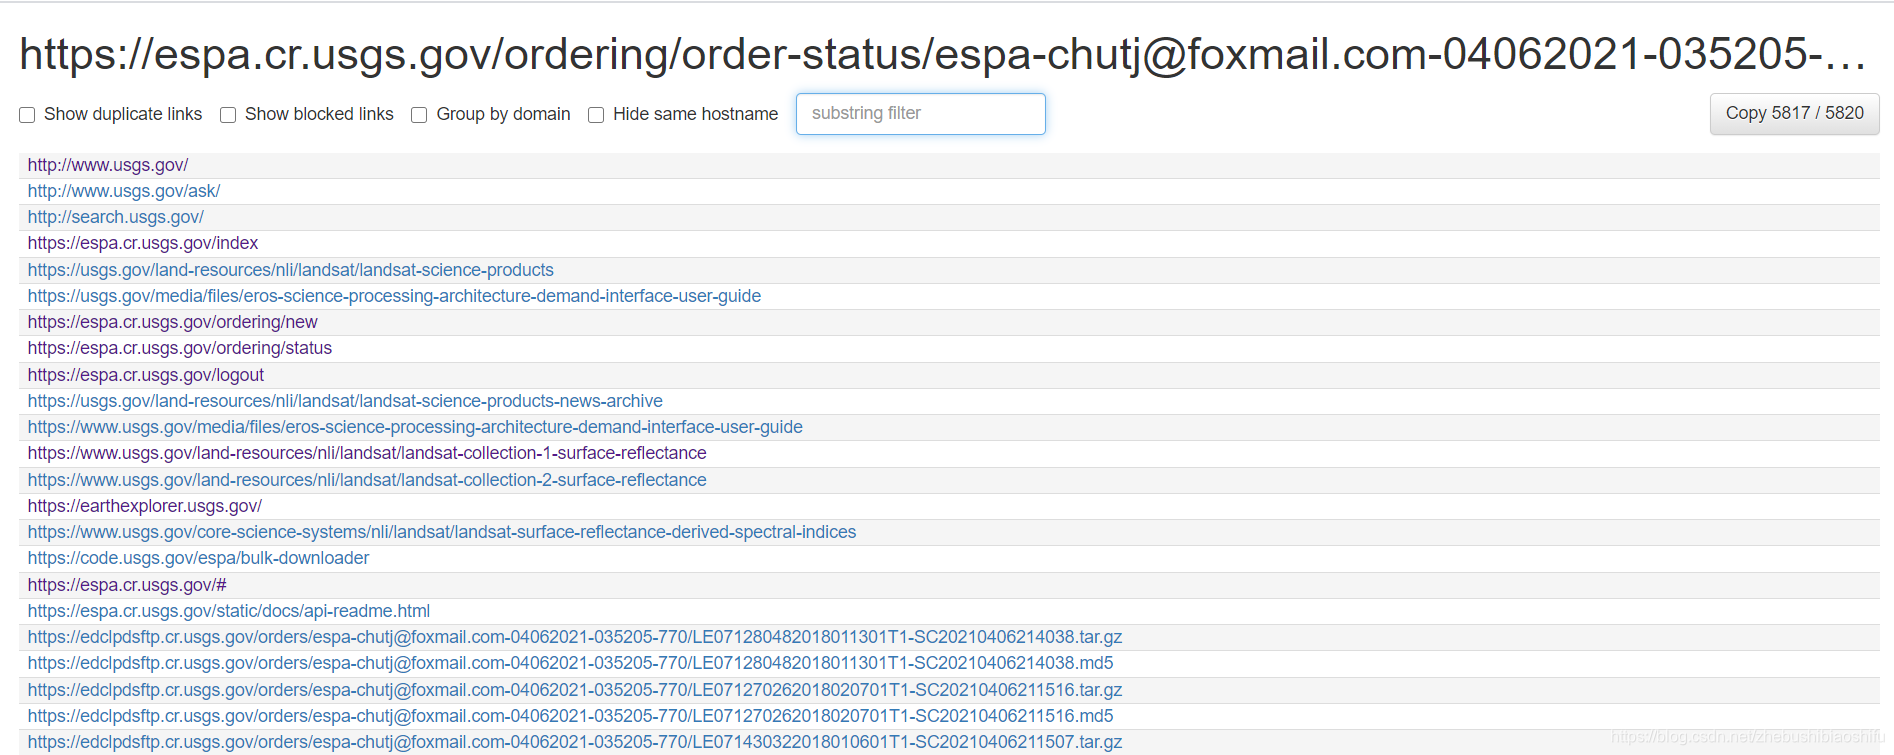The width and height of the screenshot is (1894, 755).
Task: Open the landsat-science-products link
Action: [x=290, y=270]
